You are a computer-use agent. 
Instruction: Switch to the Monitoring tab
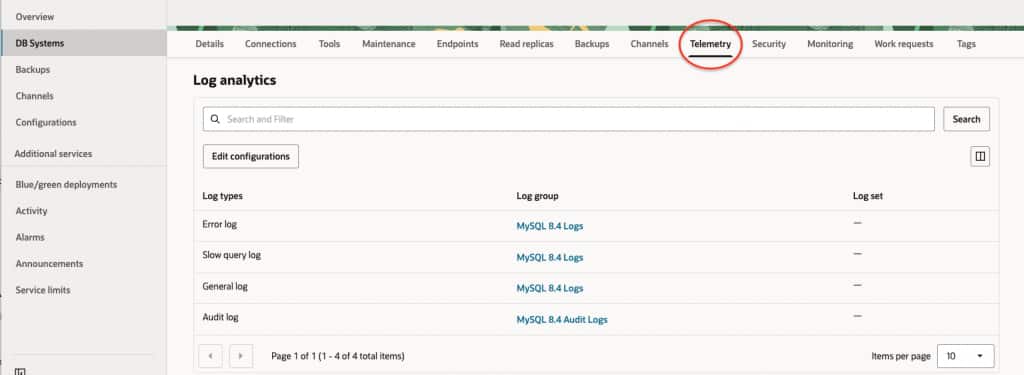click(x=830, y=44)
